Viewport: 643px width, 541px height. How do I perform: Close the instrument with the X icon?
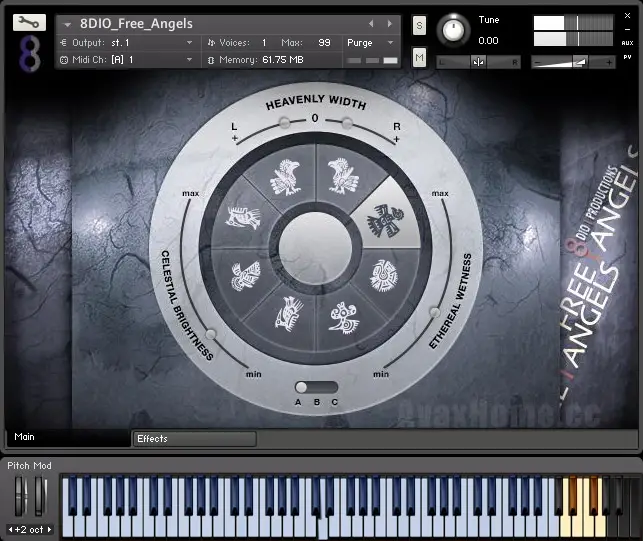(627, 16)
